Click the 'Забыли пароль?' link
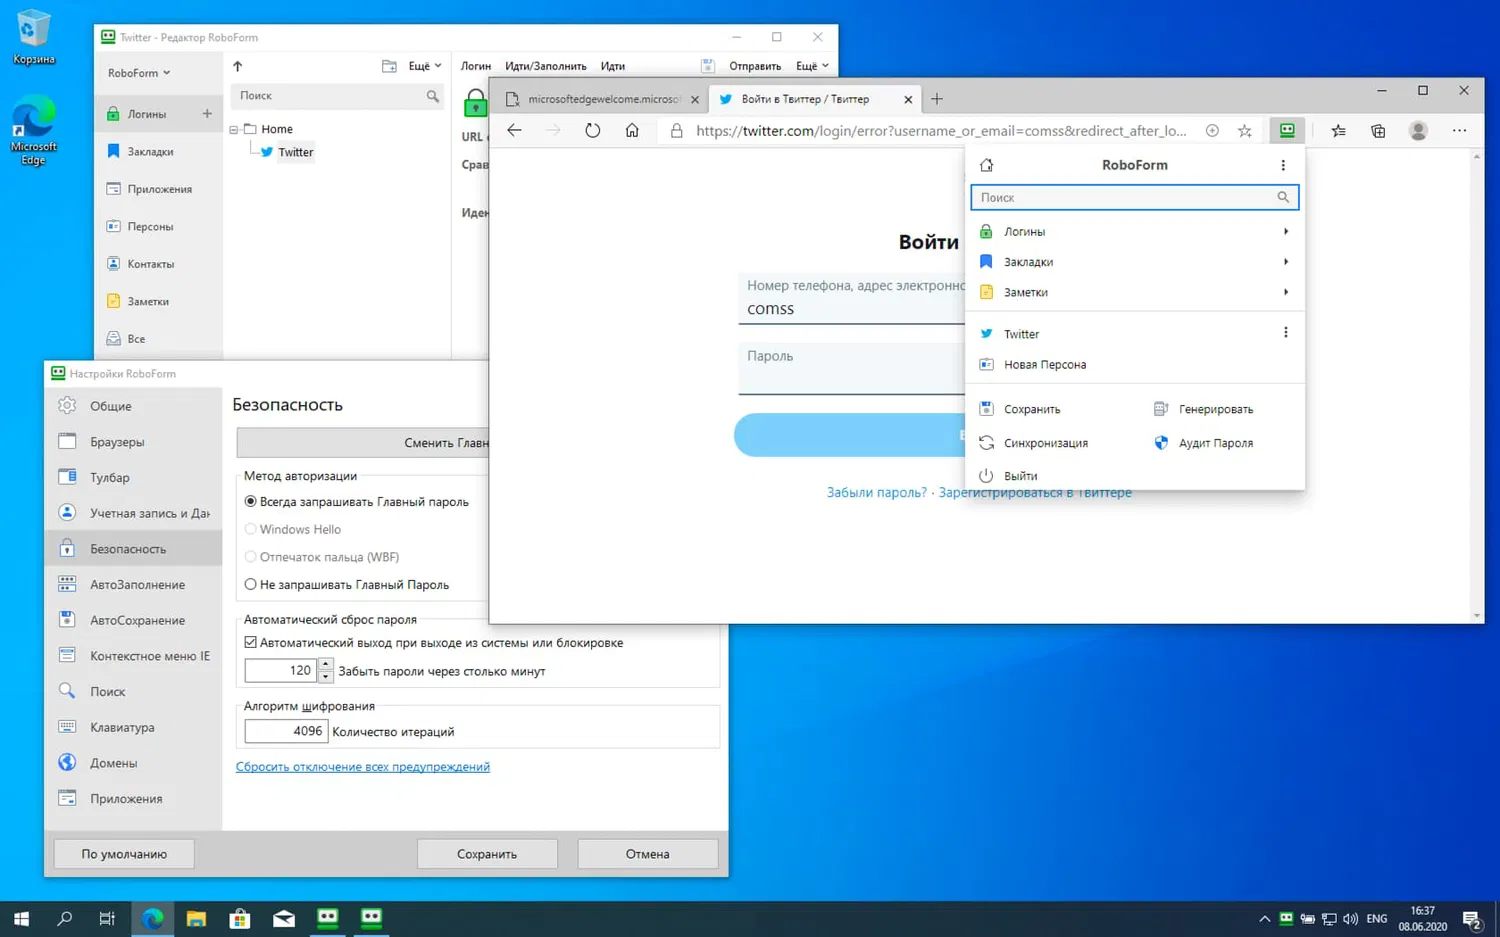The image size is (1500, 937). 876,492
